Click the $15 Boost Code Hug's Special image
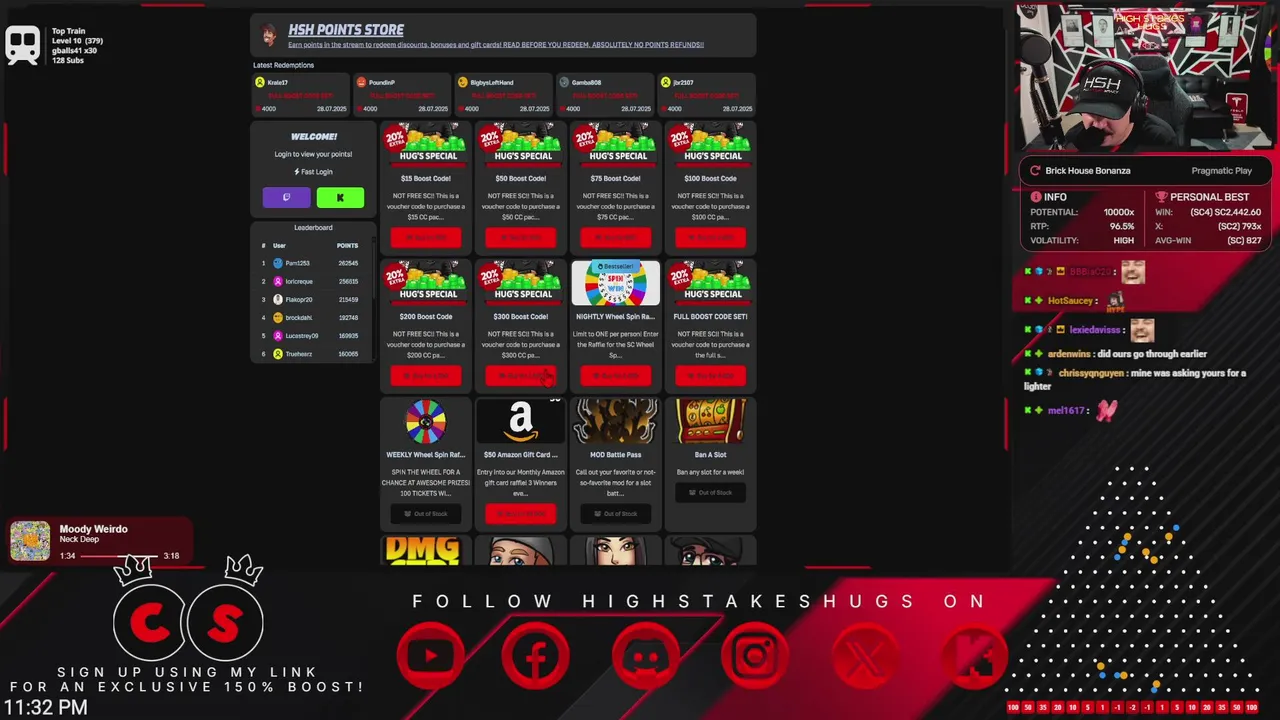The height and width of the screenshot is (720, 1280). (x=426, y=145)
